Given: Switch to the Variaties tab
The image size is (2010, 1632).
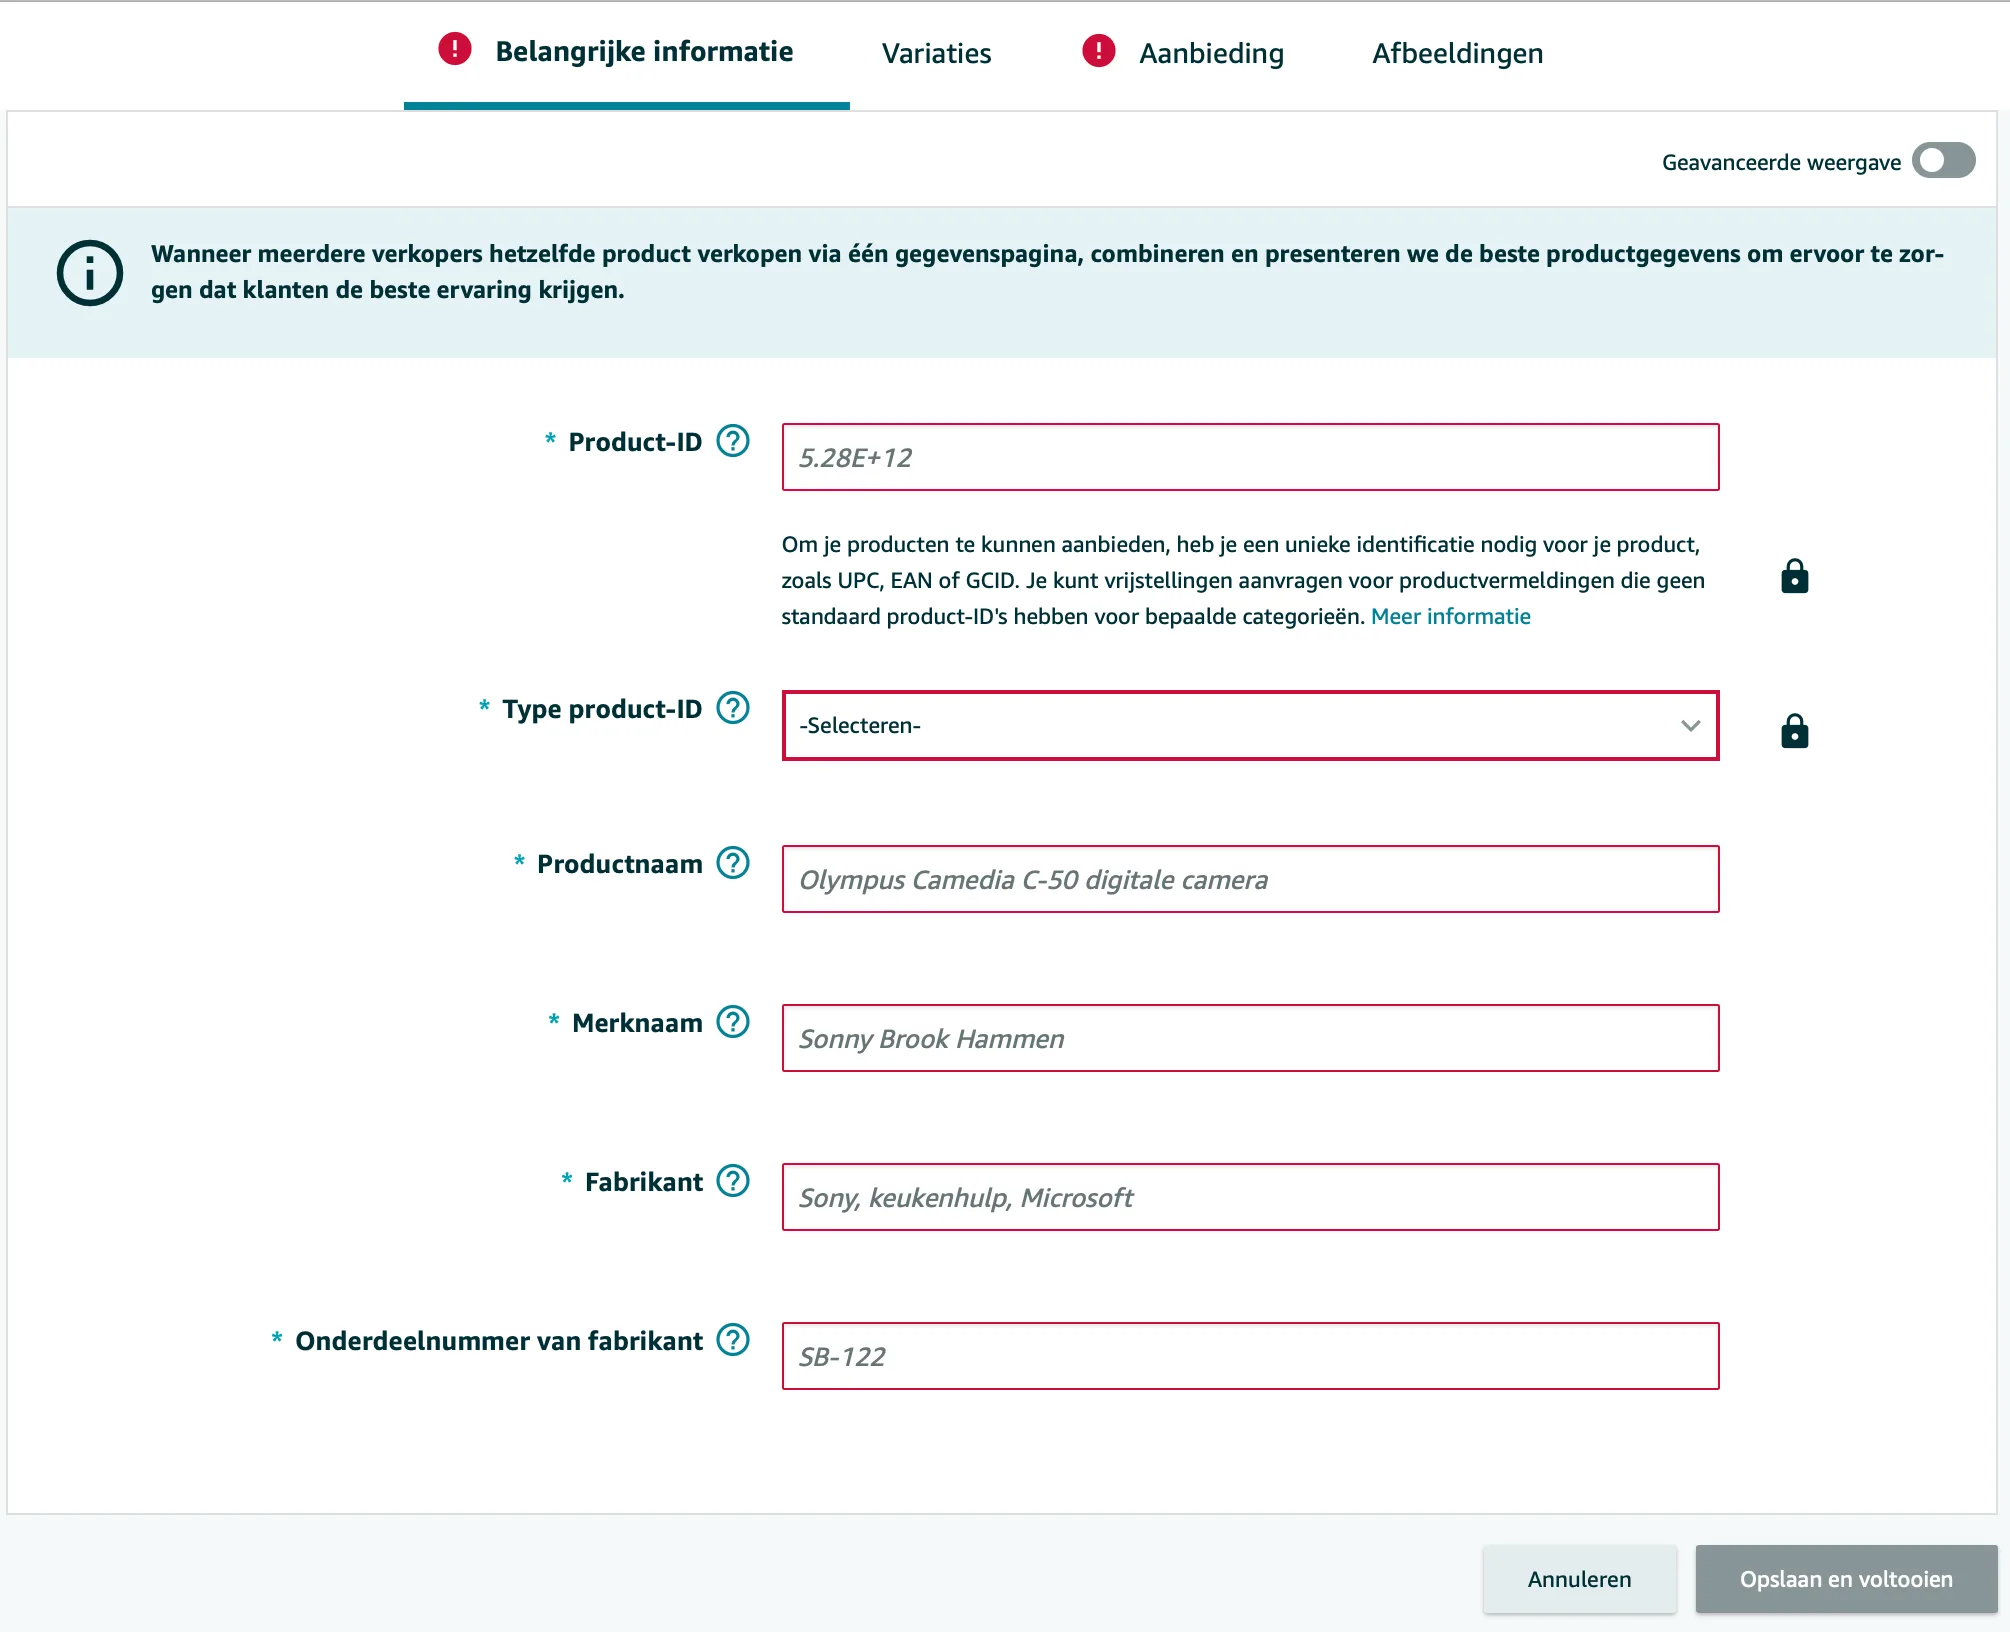Looking at the screenshot, I should (x=936, y=54).
